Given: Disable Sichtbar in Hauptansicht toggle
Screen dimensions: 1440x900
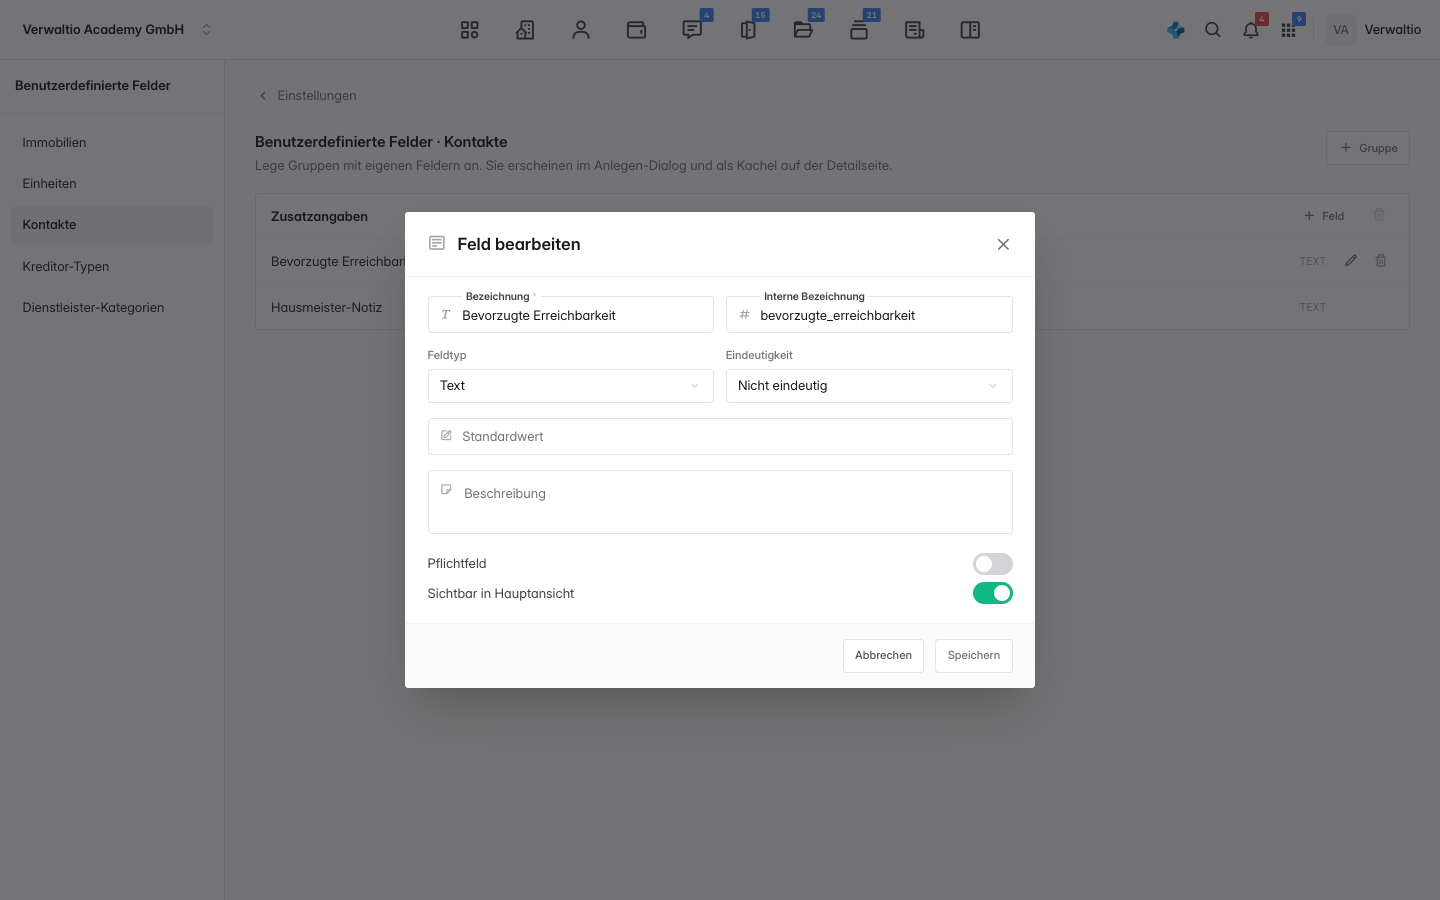Looking at the screenshot, I should click(x=993, y=593).
